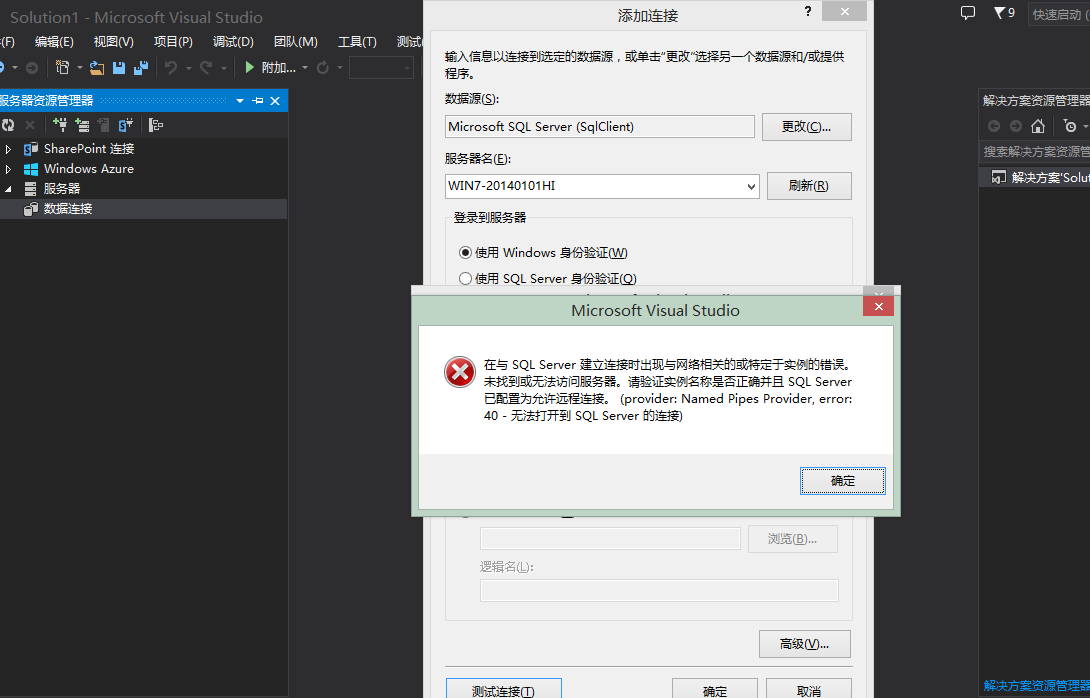Open the 附加 debug target dropdown arrow

(x=304, y=67)
